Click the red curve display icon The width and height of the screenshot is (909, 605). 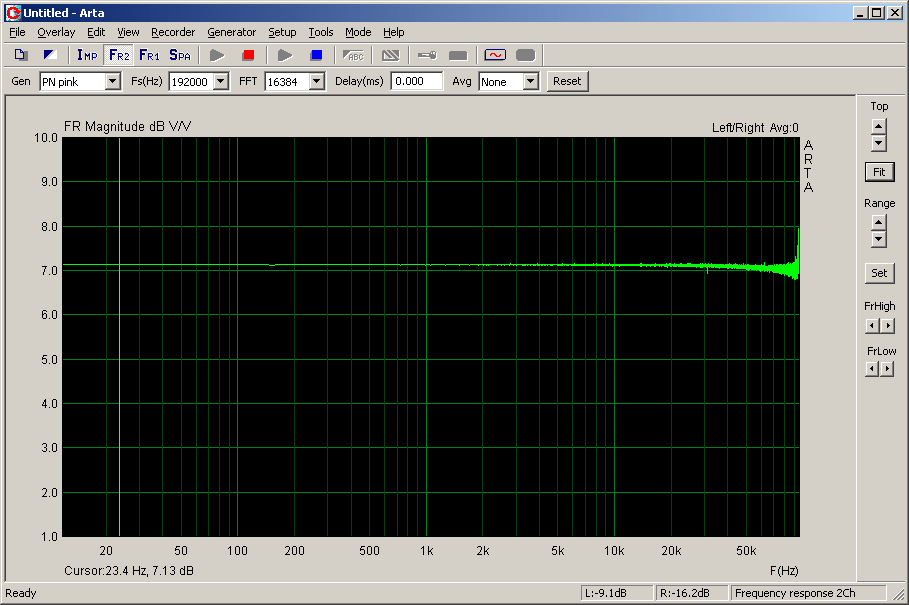[495, 55]
